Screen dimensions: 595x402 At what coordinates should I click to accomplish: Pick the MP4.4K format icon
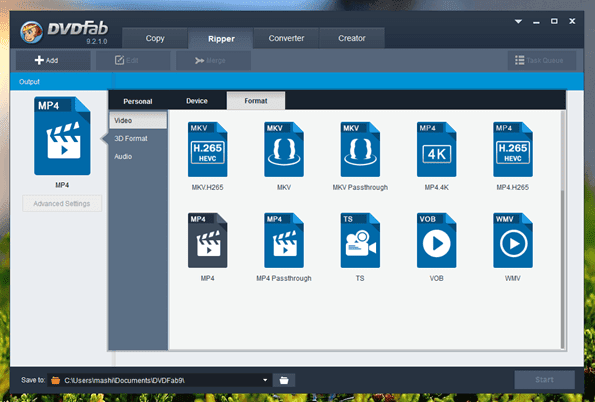coord(436,149)
